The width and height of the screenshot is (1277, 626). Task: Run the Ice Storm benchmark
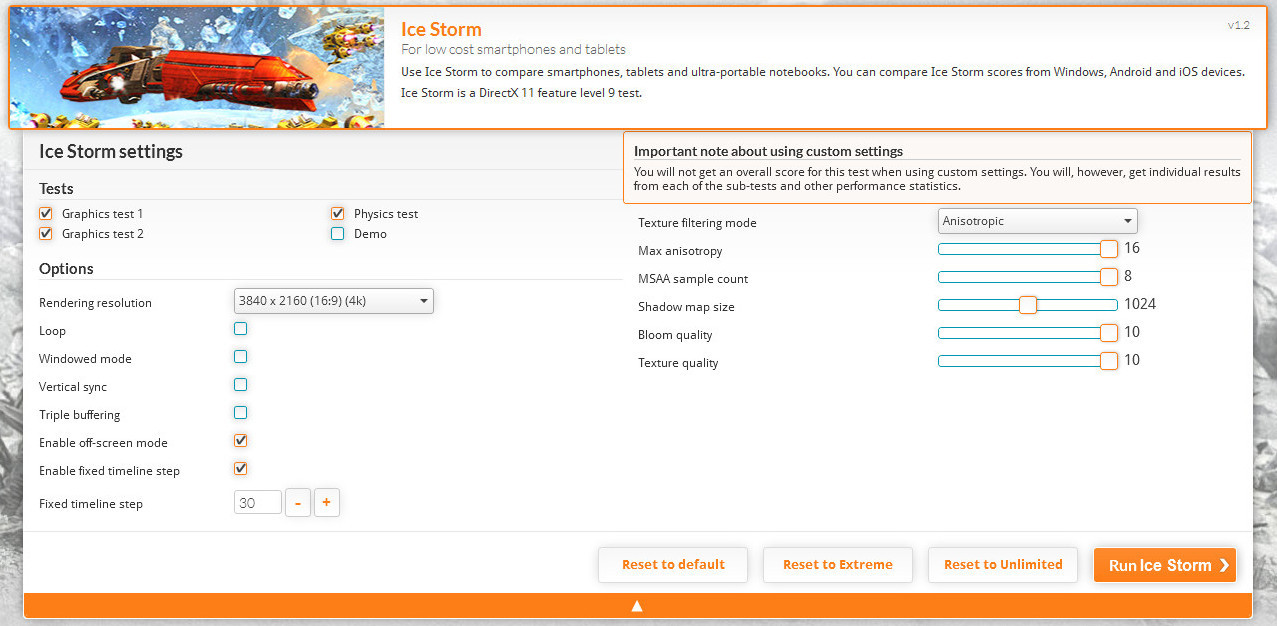(1165, 565)
